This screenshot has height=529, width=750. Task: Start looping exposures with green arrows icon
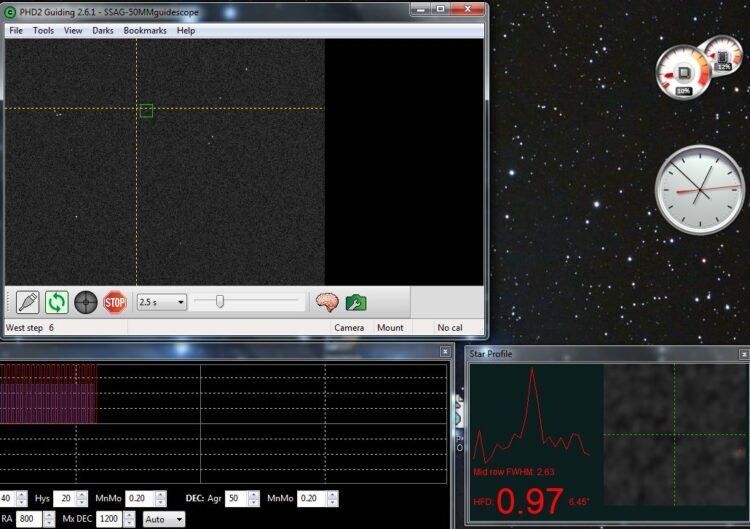(56, 302)
